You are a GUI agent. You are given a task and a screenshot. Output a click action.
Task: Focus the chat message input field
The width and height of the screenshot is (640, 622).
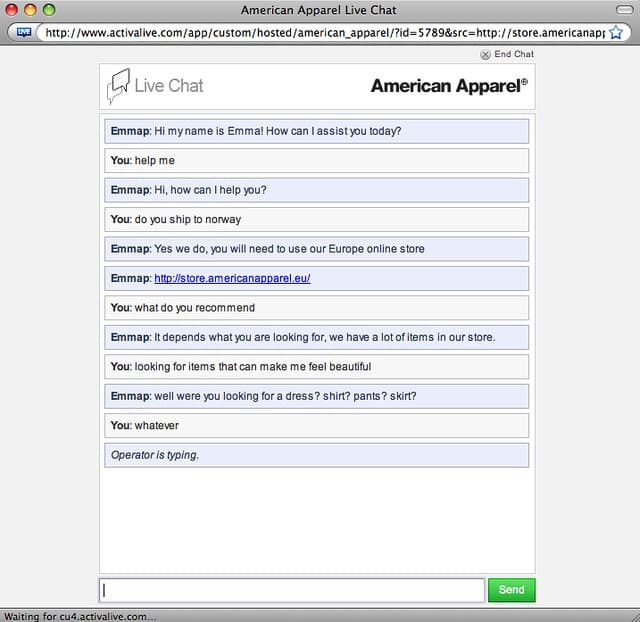(292, 590)
